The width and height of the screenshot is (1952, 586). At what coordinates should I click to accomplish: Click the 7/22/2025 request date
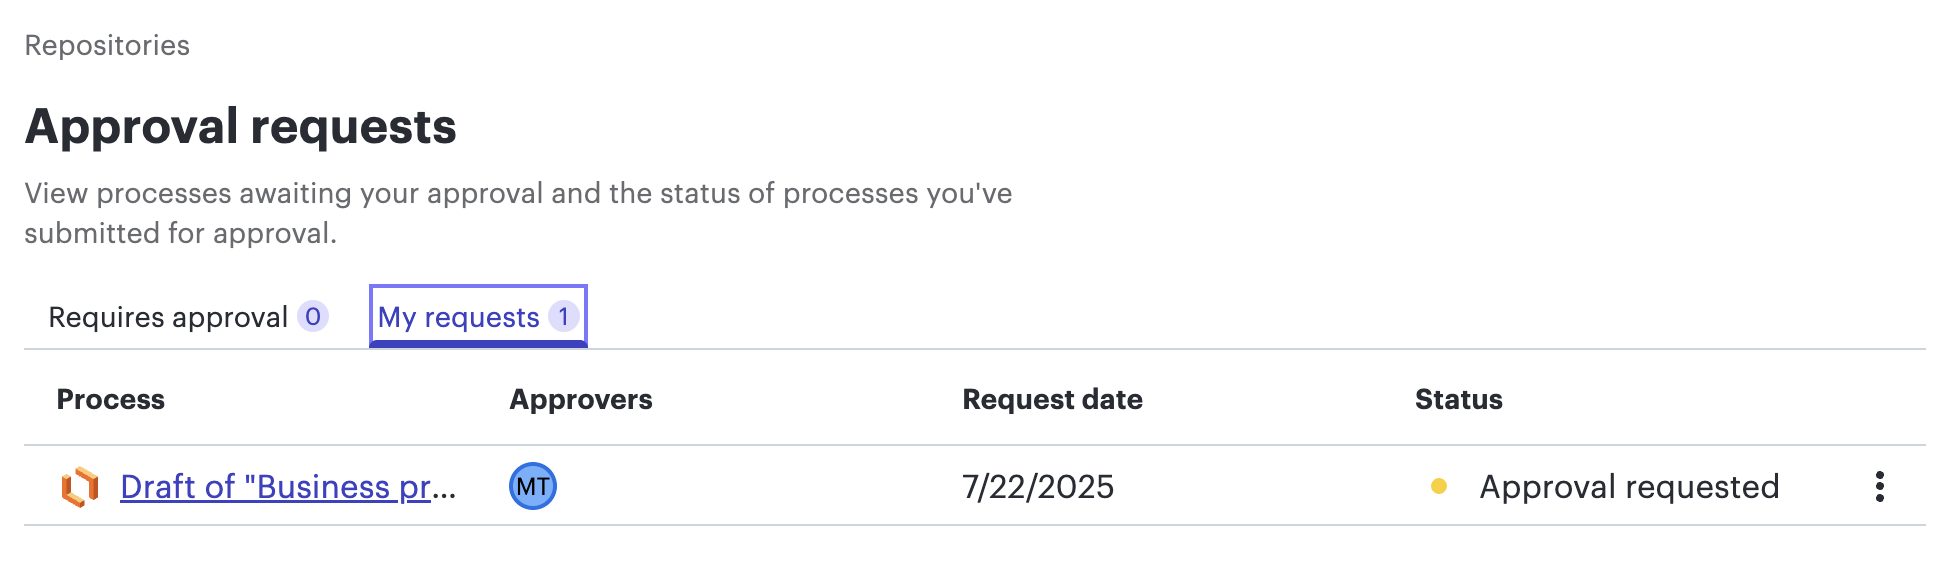pyautogui.click(x=1037, y=487)
